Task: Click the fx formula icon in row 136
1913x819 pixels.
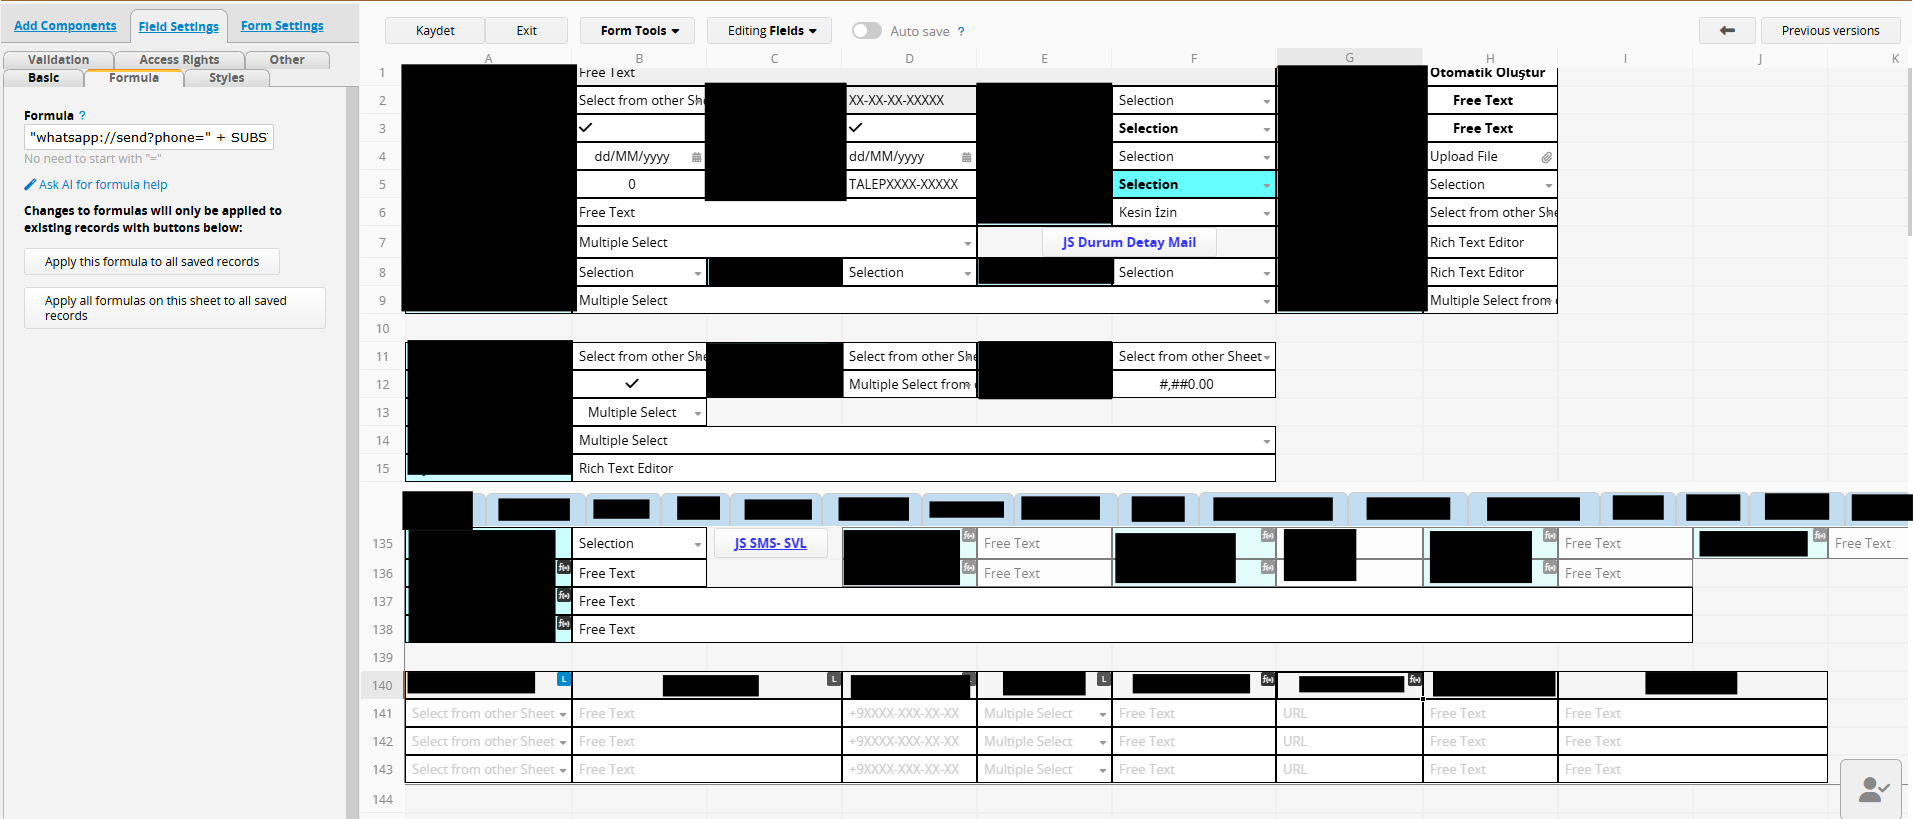Action: coord(564,568)
